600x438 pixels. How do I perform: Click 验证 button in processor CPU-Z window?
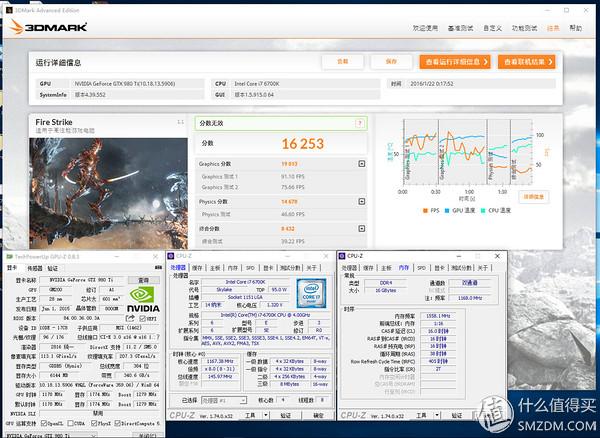[x=285, y=415]
